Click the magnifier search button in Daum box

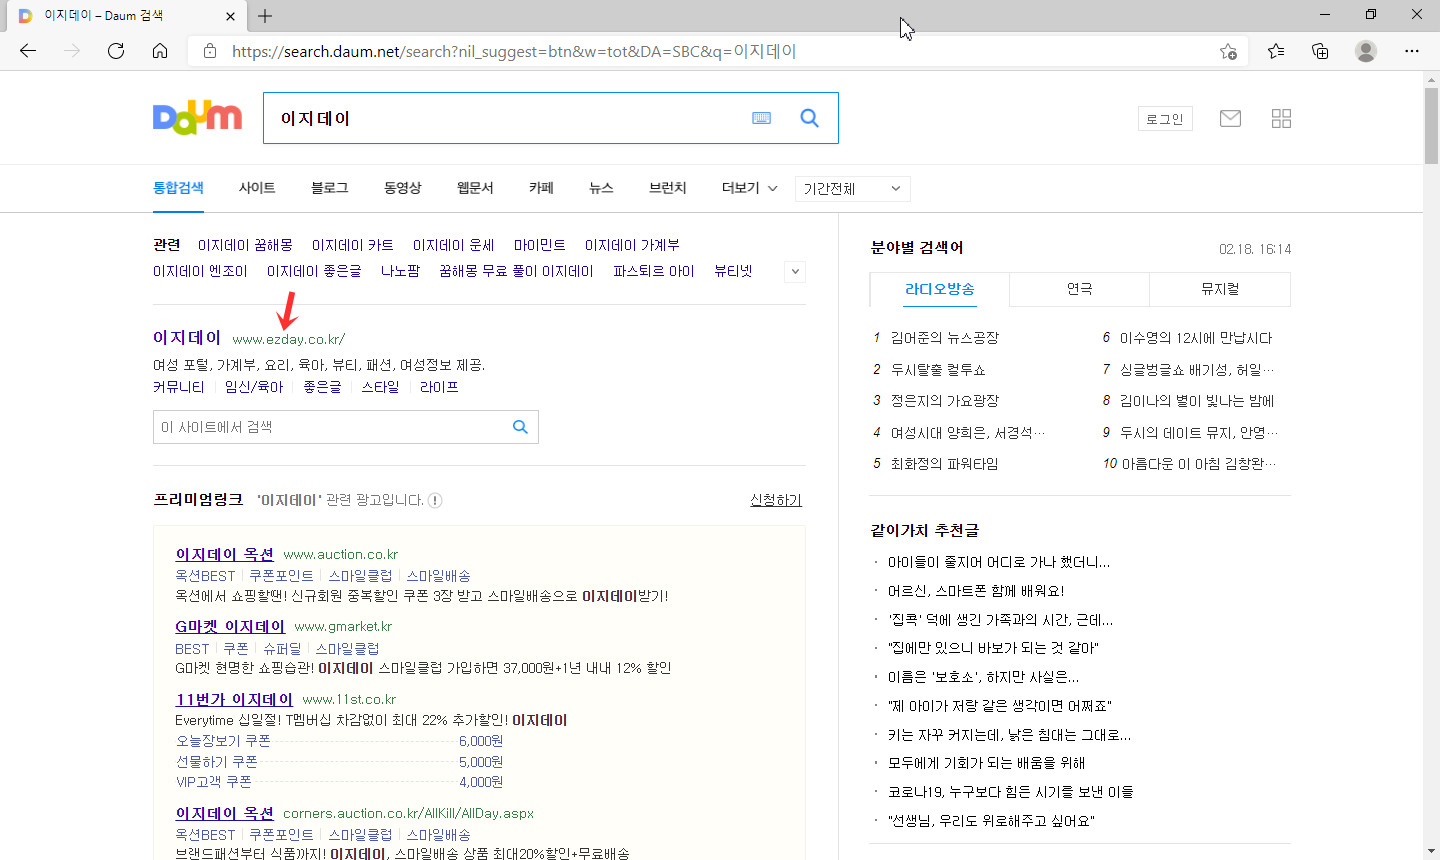click(x=810, y=118)
